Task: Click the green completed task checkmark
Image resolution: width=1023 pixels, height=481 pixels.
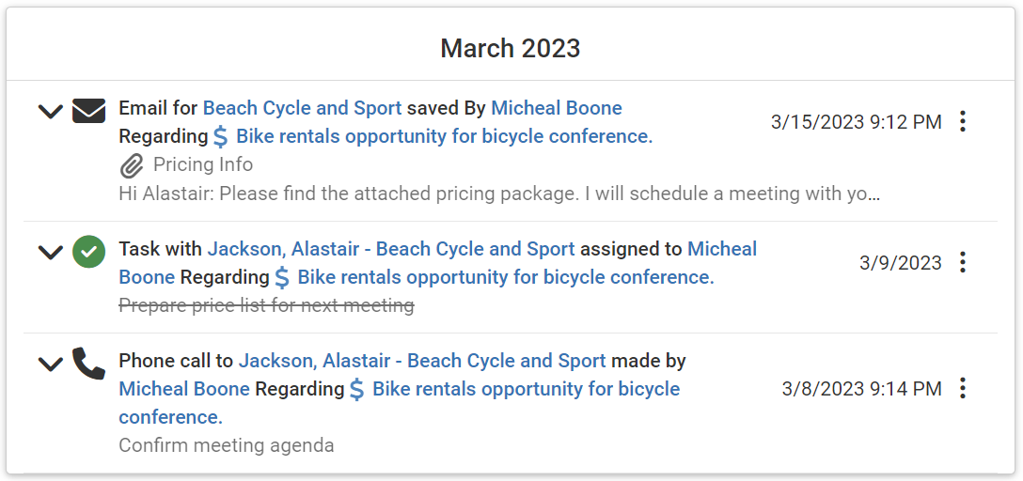Action: tap(89, 251)
